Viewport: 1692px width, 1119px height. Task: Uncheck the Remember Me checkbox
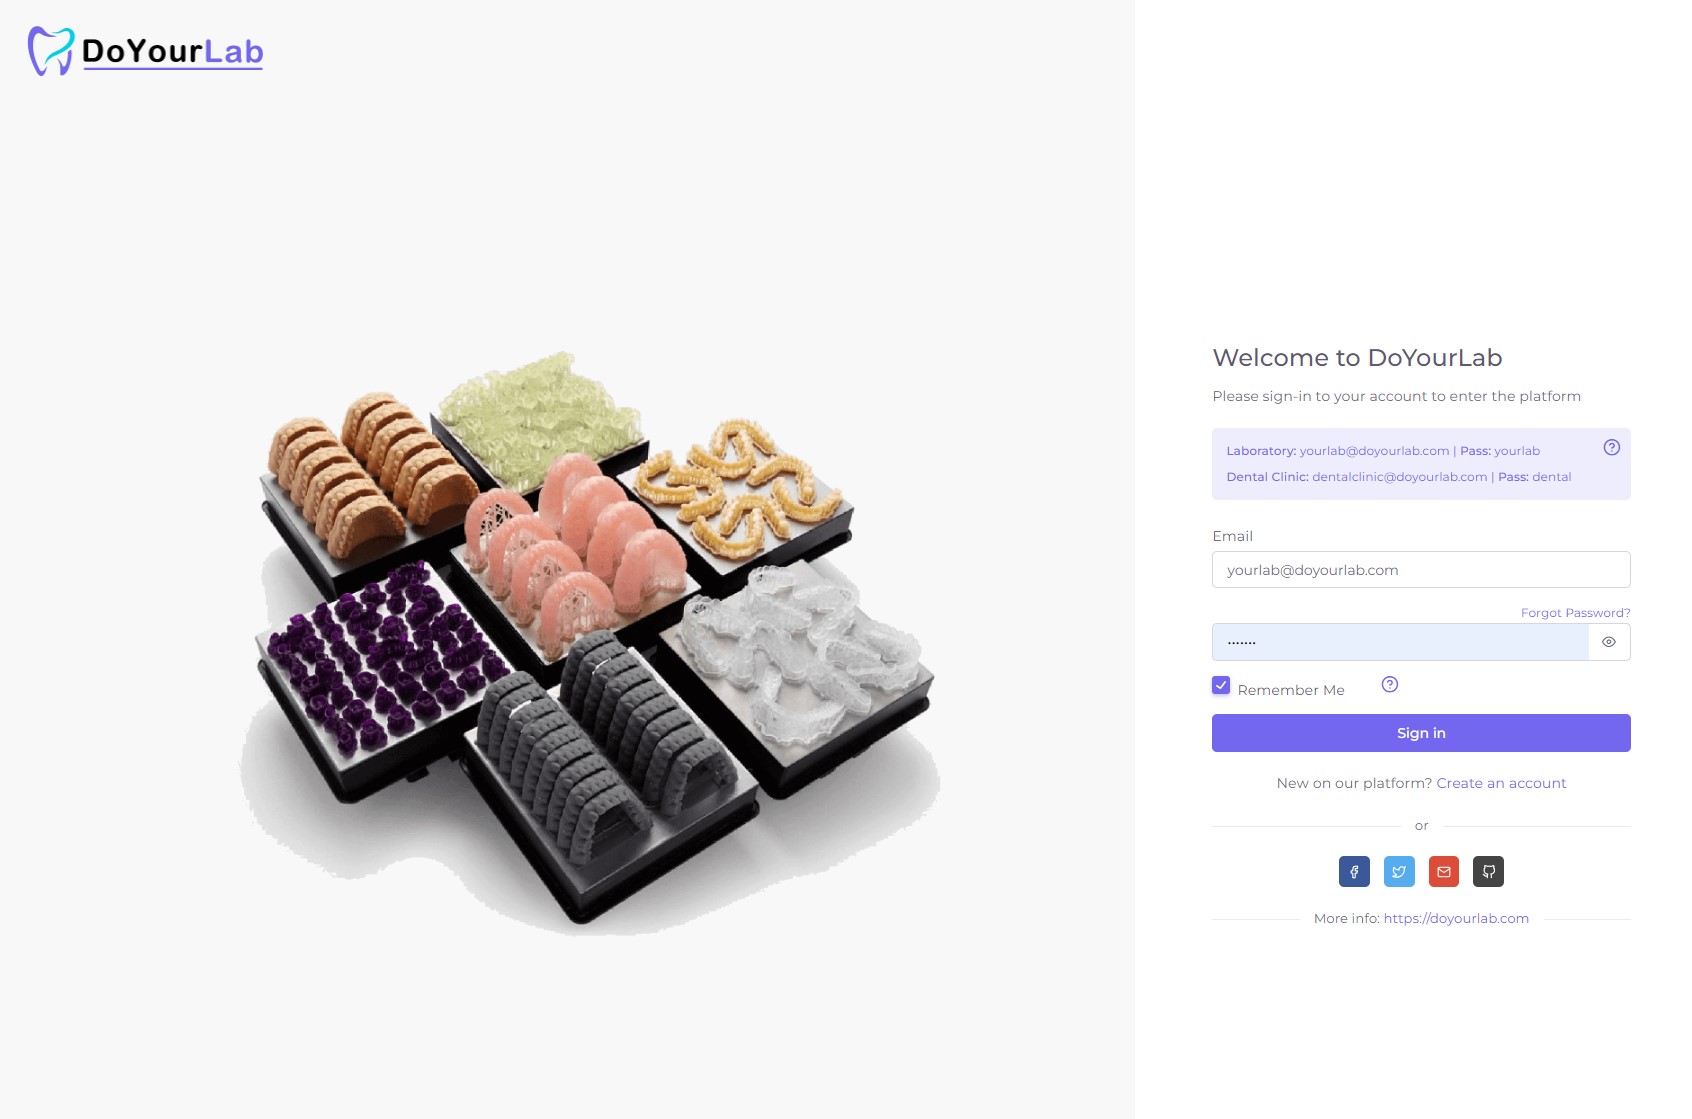tap(1221, 685)
